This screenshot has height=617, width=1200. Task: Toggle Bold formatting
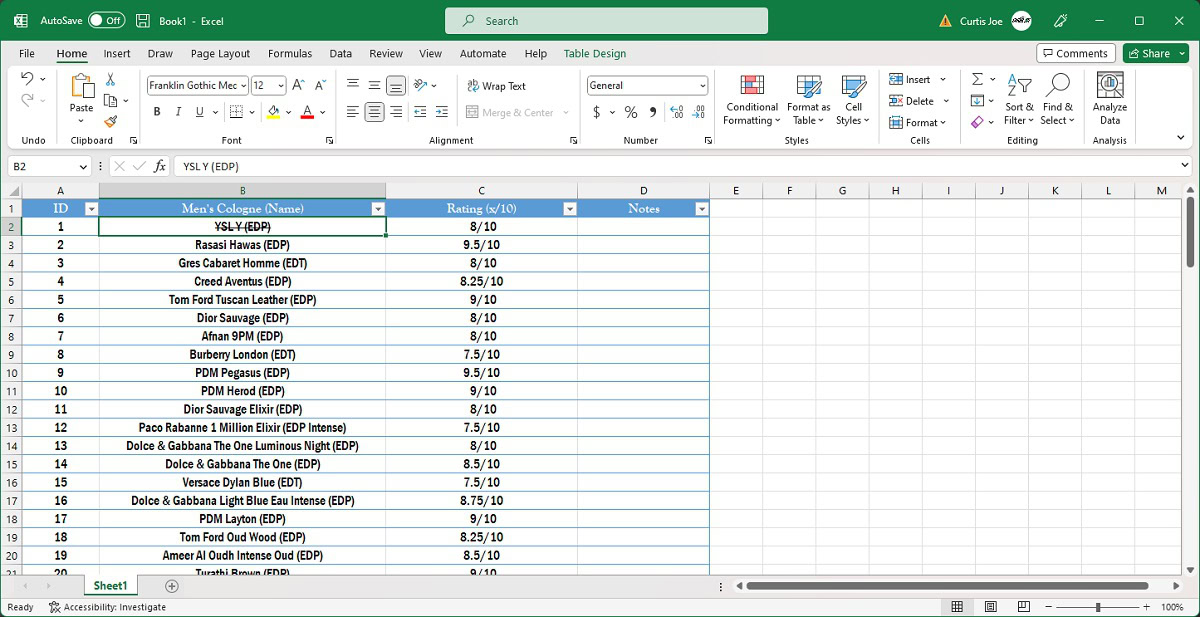[x=157, y=112]
